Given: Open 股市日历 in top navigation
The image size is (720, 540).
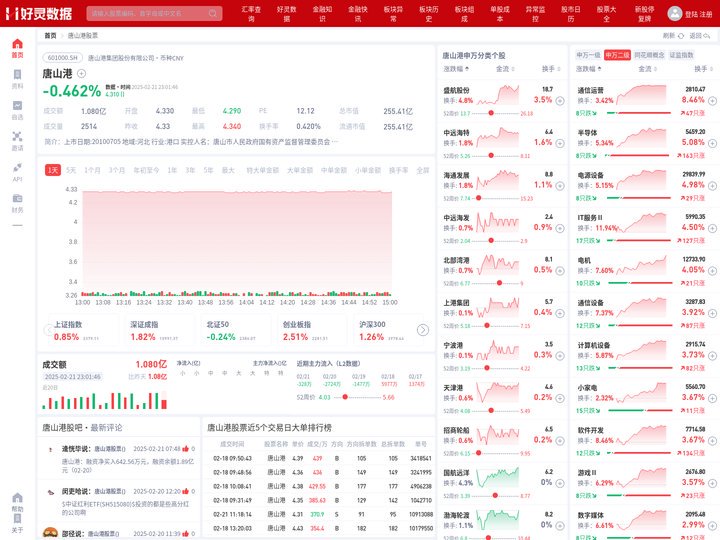Looking at the screenshot, I should point(571,14).
